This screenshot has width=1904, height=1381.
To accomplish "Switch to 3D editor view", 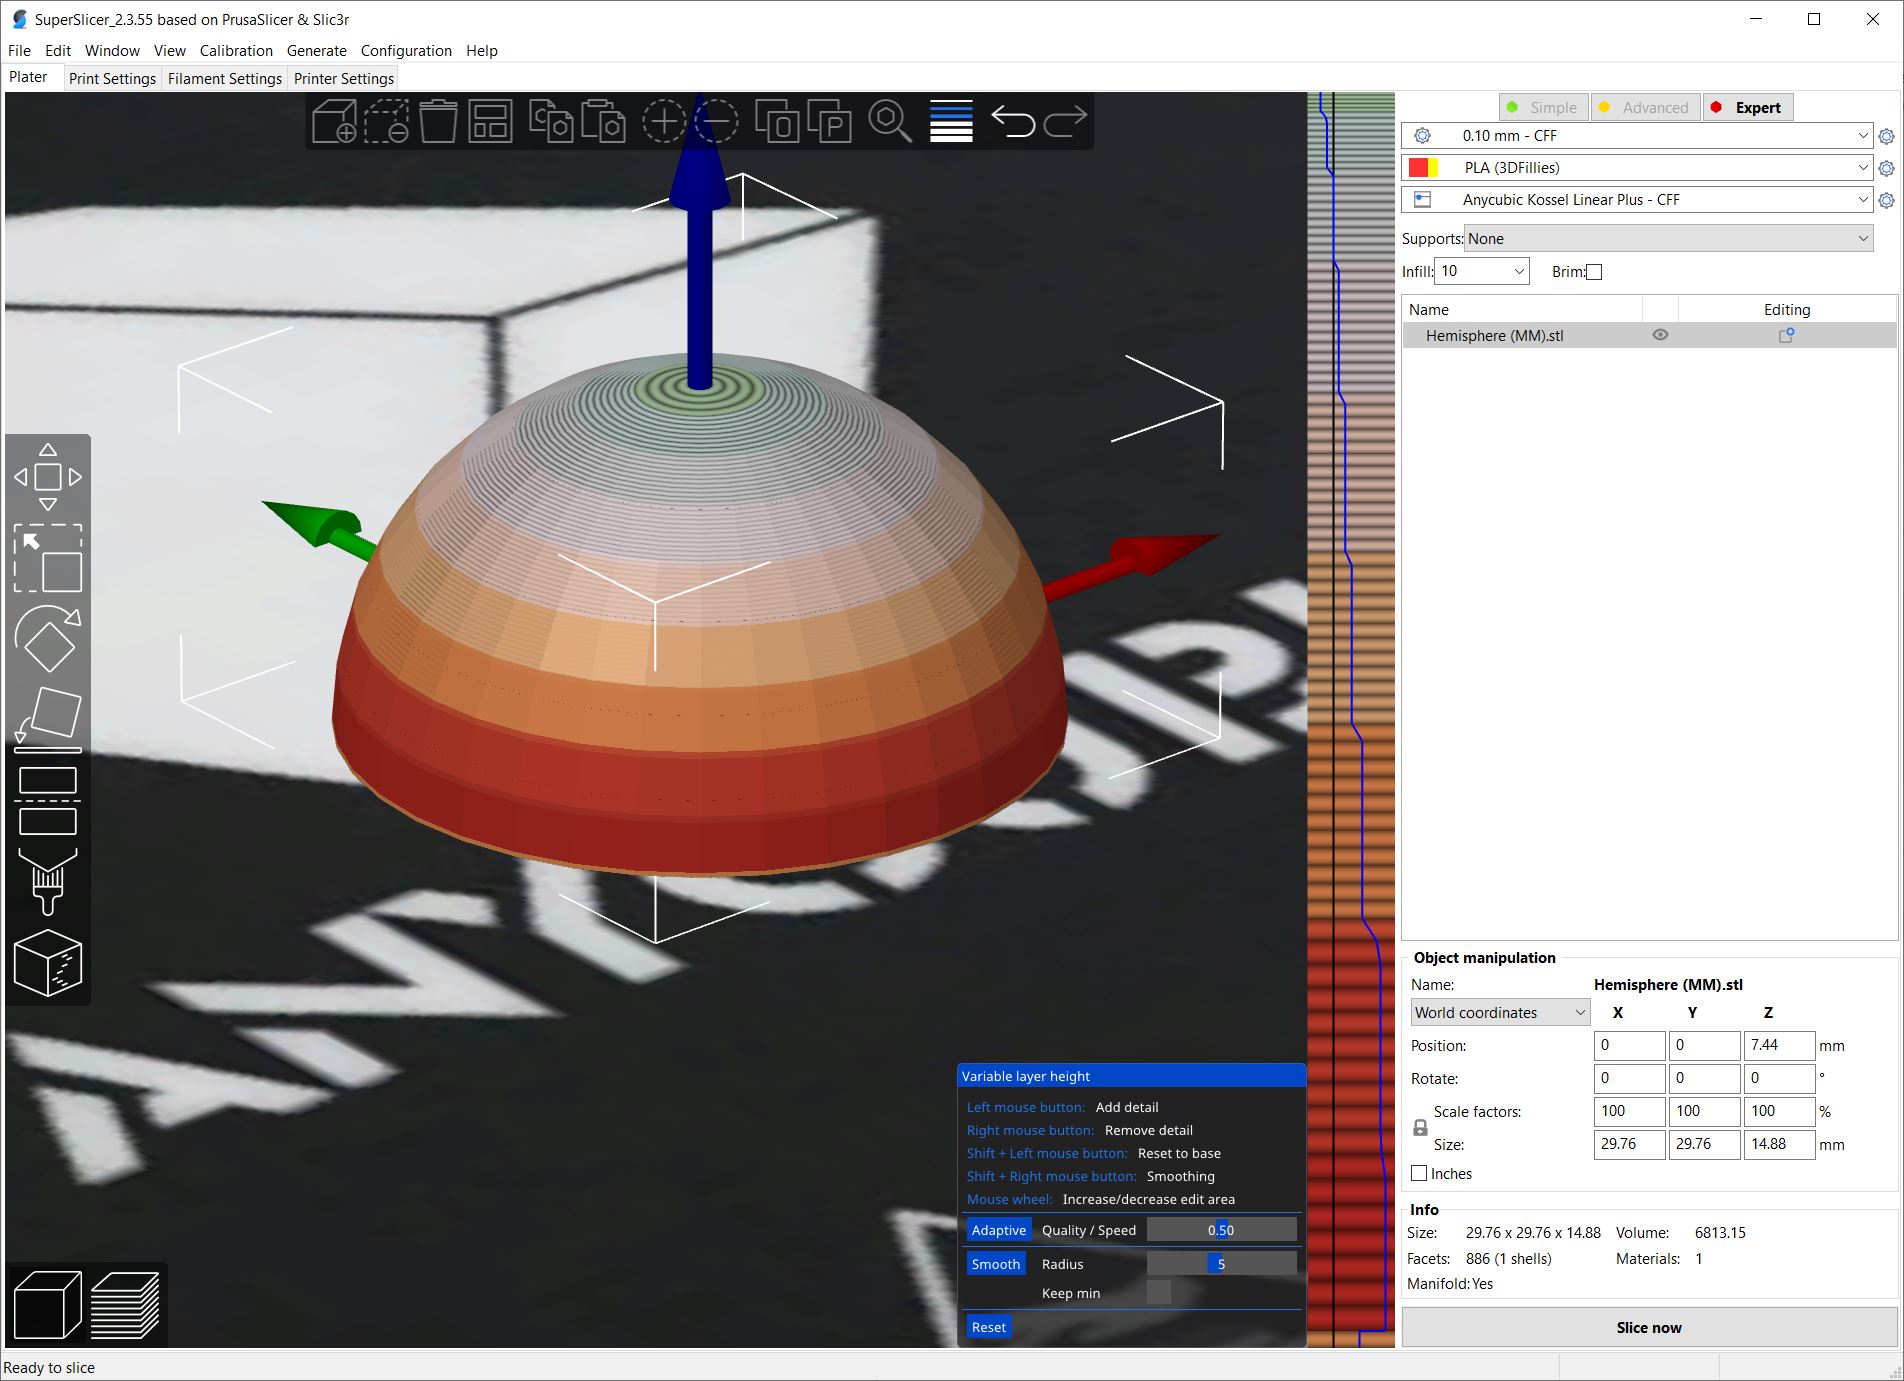I will [x=47, y=1304].
